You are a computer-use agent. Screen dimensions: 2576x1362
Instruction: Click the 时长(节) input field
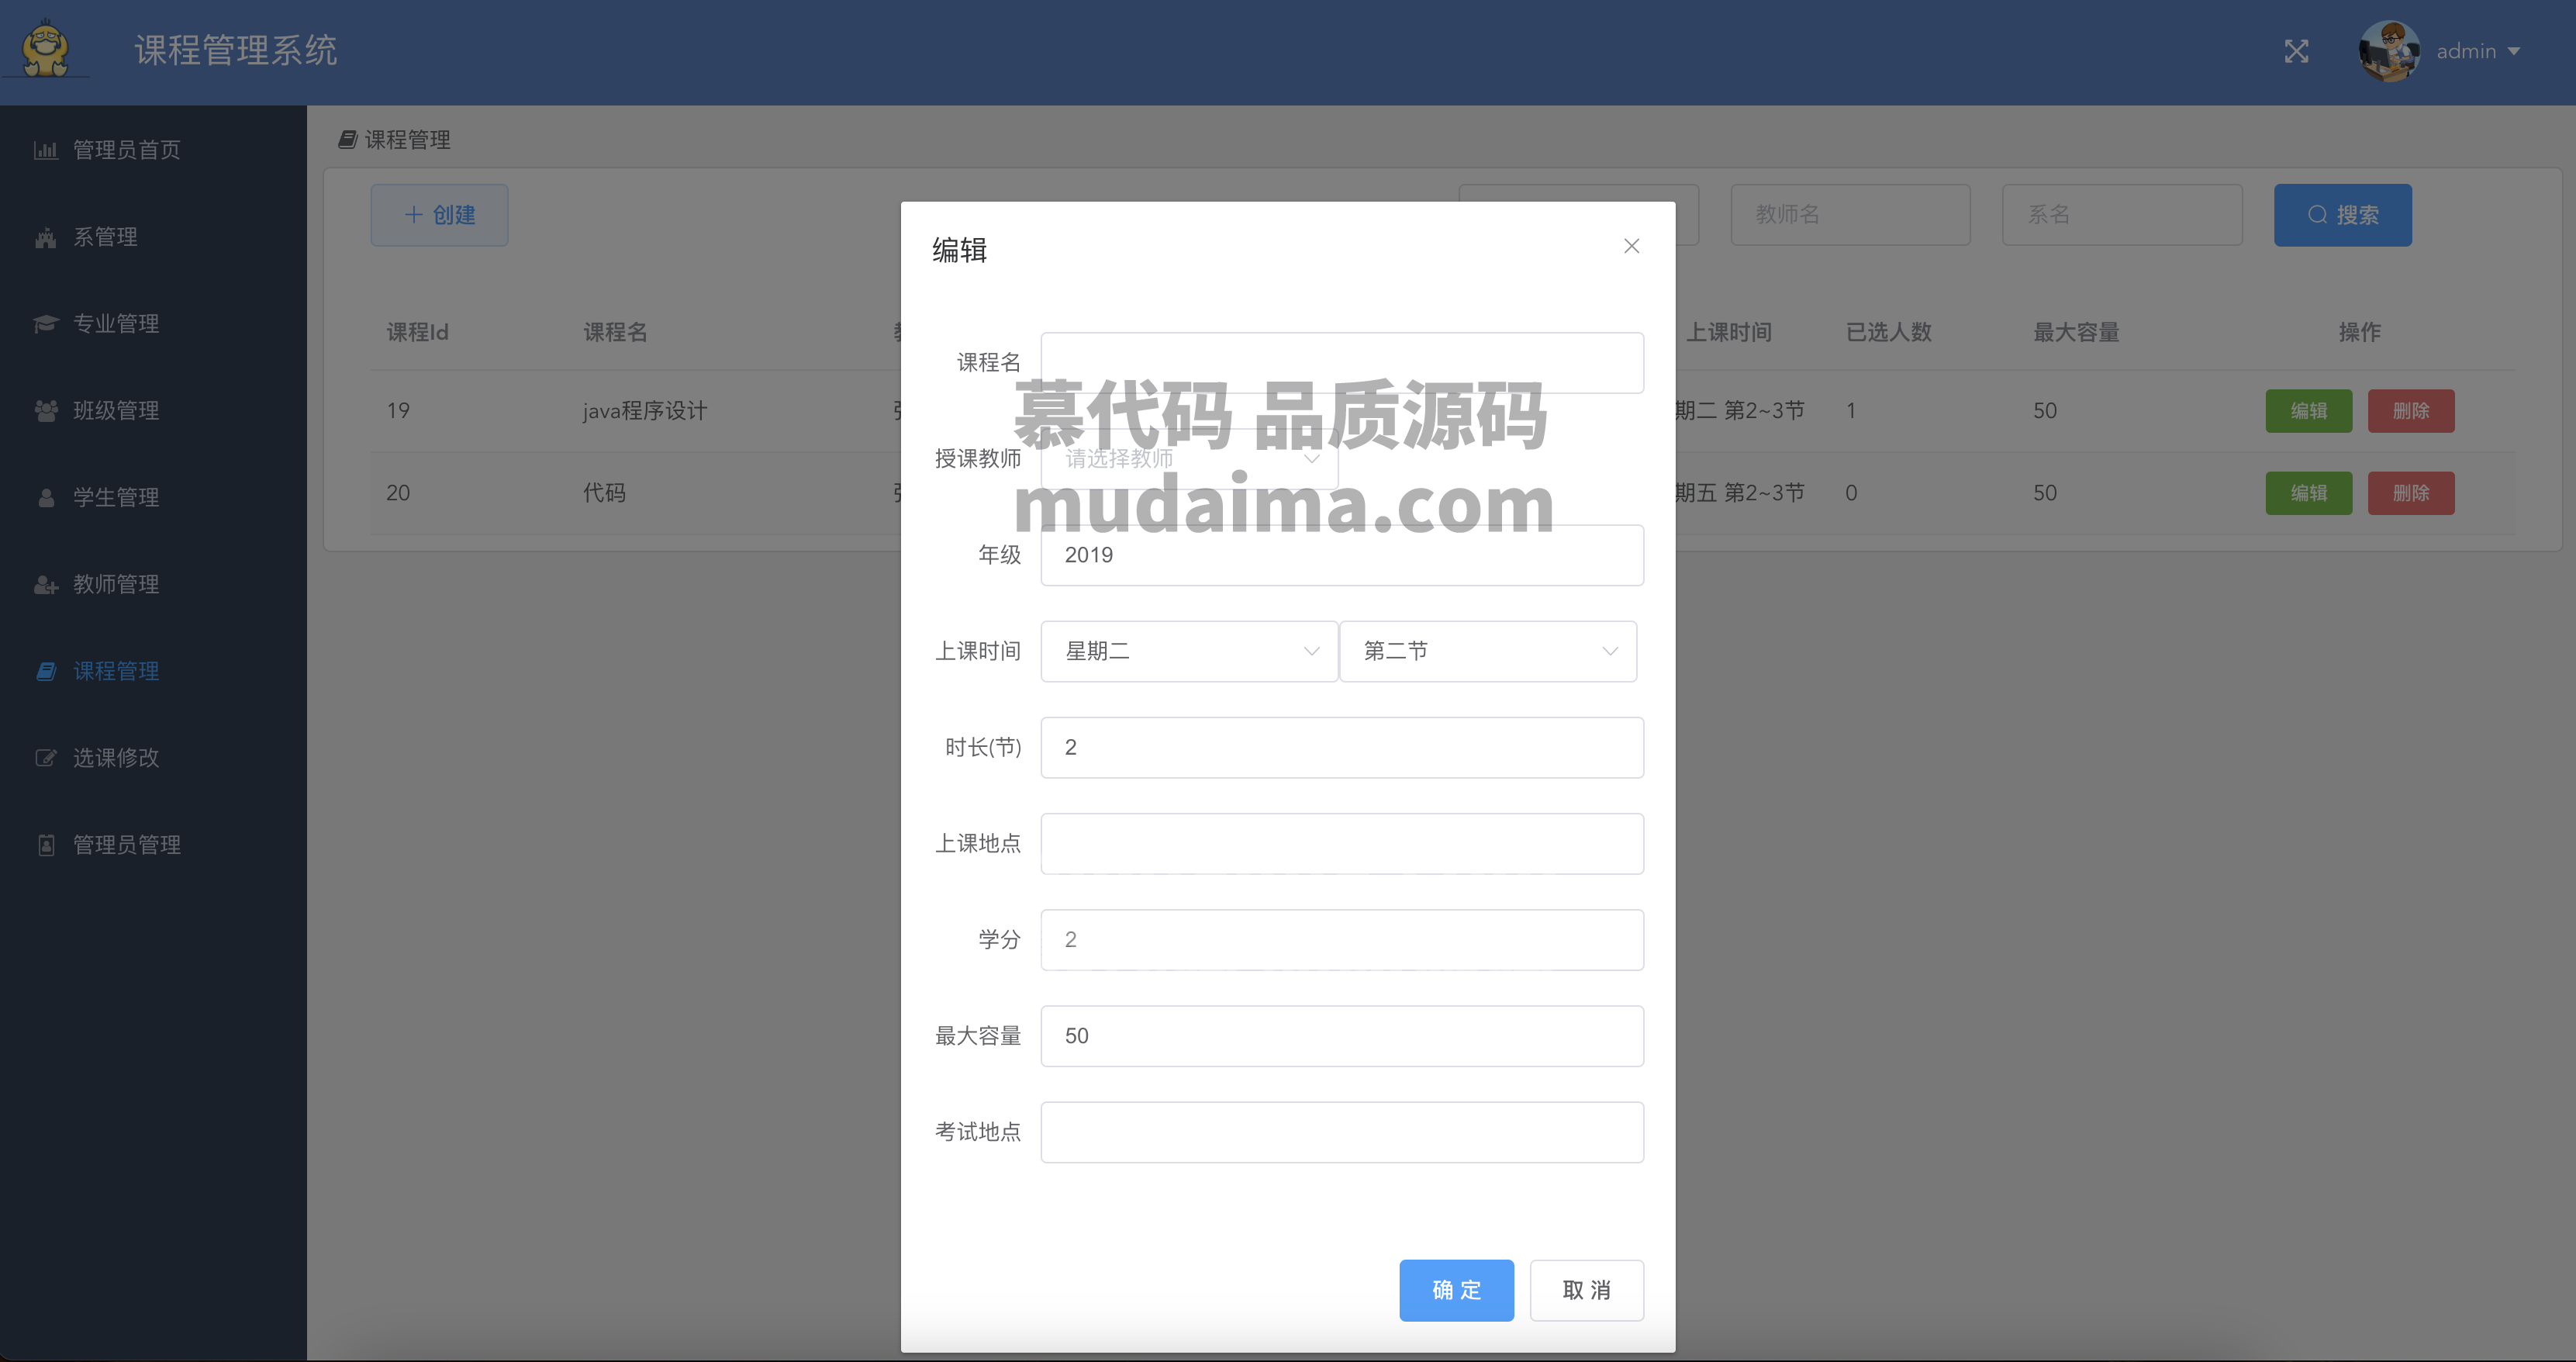(1342, 747)
